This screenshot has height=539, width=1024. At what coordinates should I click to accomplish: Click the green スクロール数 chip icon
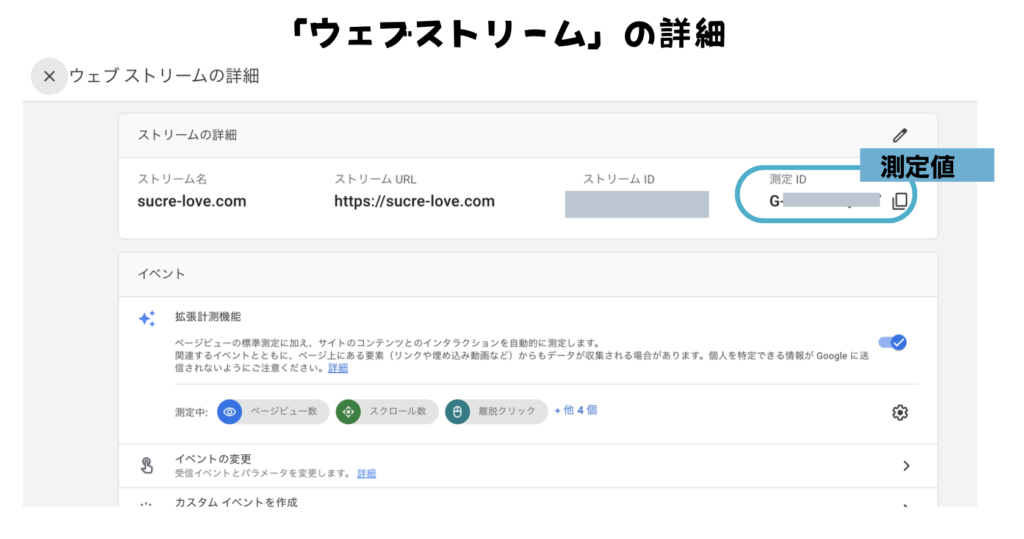click(x=348, y=411)
